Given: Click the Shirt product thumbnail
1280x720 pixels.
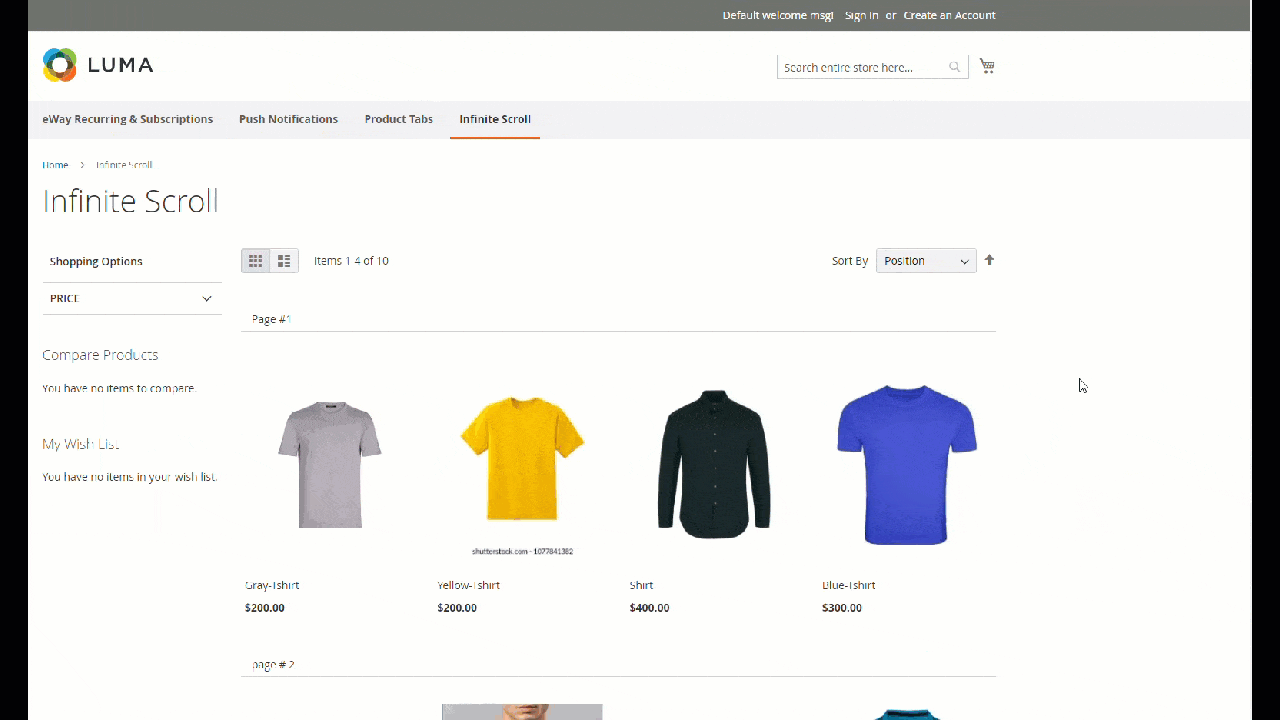Looking at the screenshot, I should click(712, 463).
